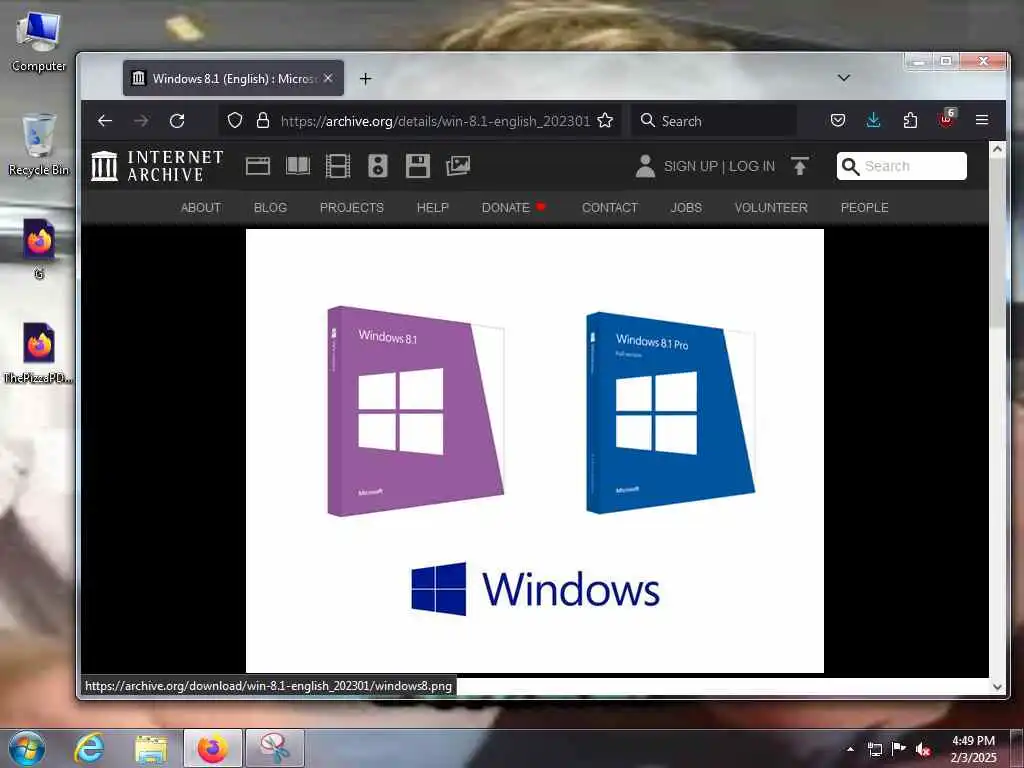1024x768 pixels.
Task: Click the page scrollbar down arrow
Action: [x=997, y=686]
